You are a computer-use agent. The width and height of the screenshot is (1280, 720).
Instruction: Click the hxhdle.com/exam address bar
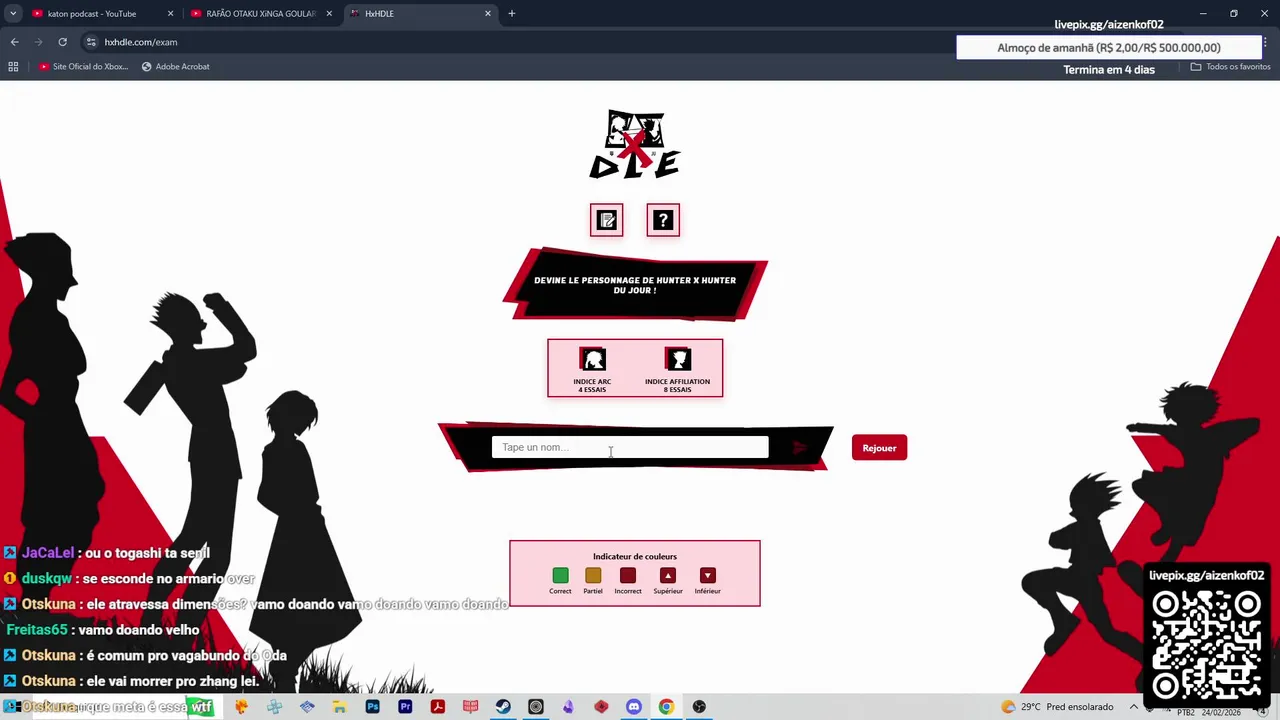click(x=141, y=42)
